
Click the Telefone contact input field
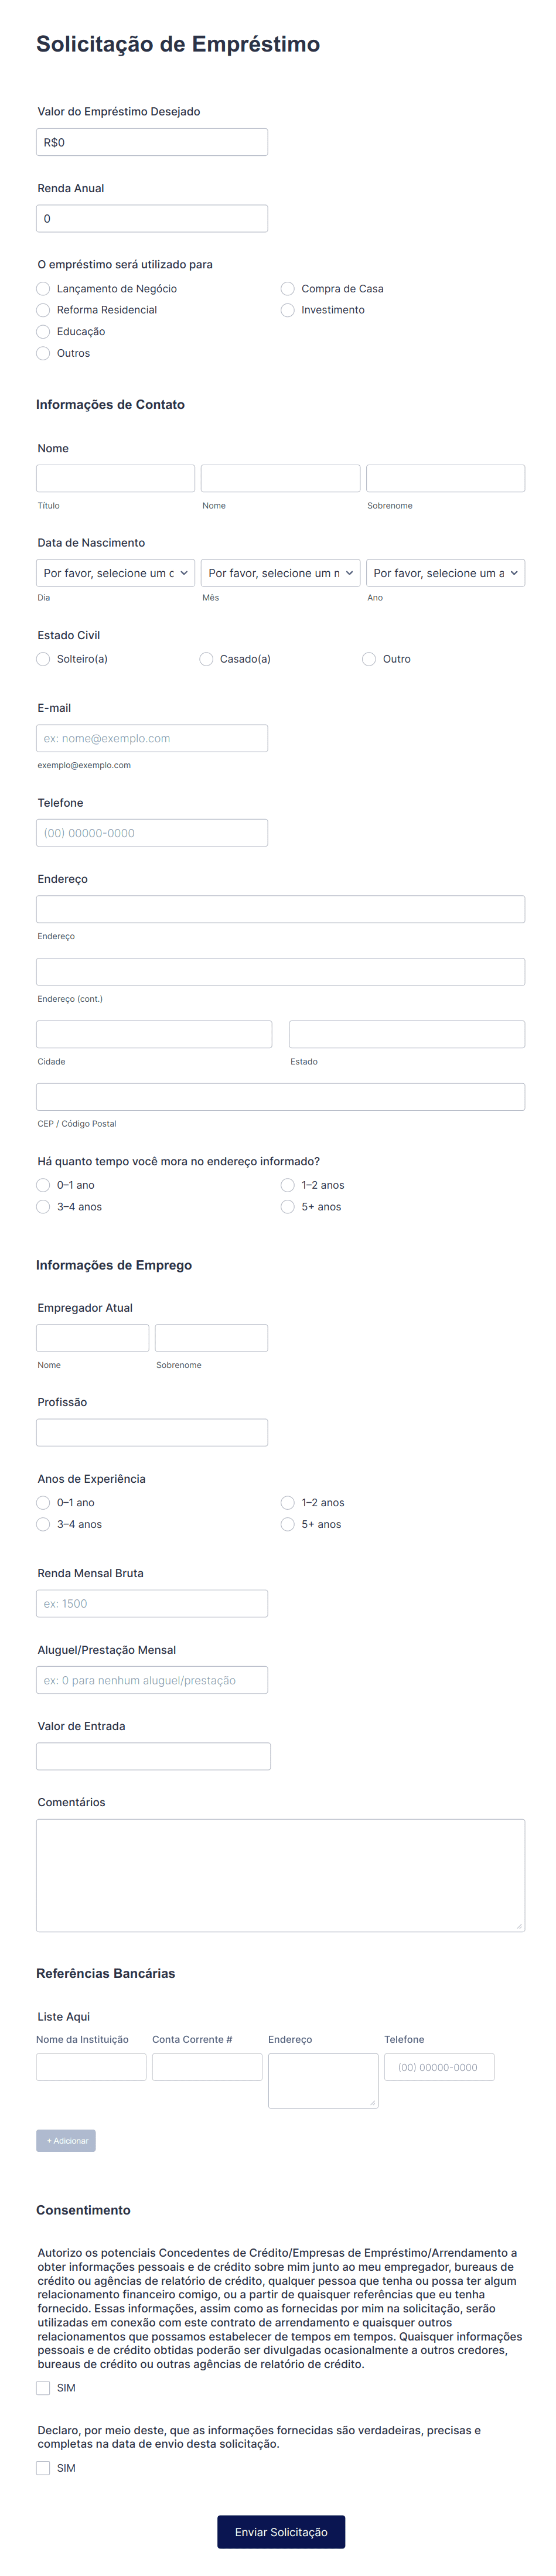pyautogui.click(x=152, y=833)
